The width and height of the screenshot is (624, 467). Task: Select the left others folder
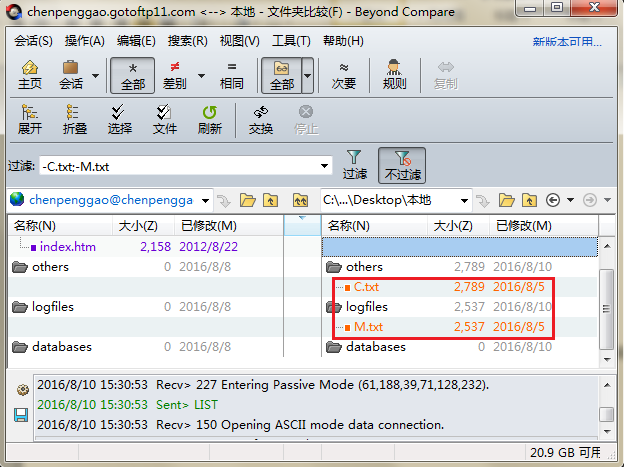coord(50,267)
